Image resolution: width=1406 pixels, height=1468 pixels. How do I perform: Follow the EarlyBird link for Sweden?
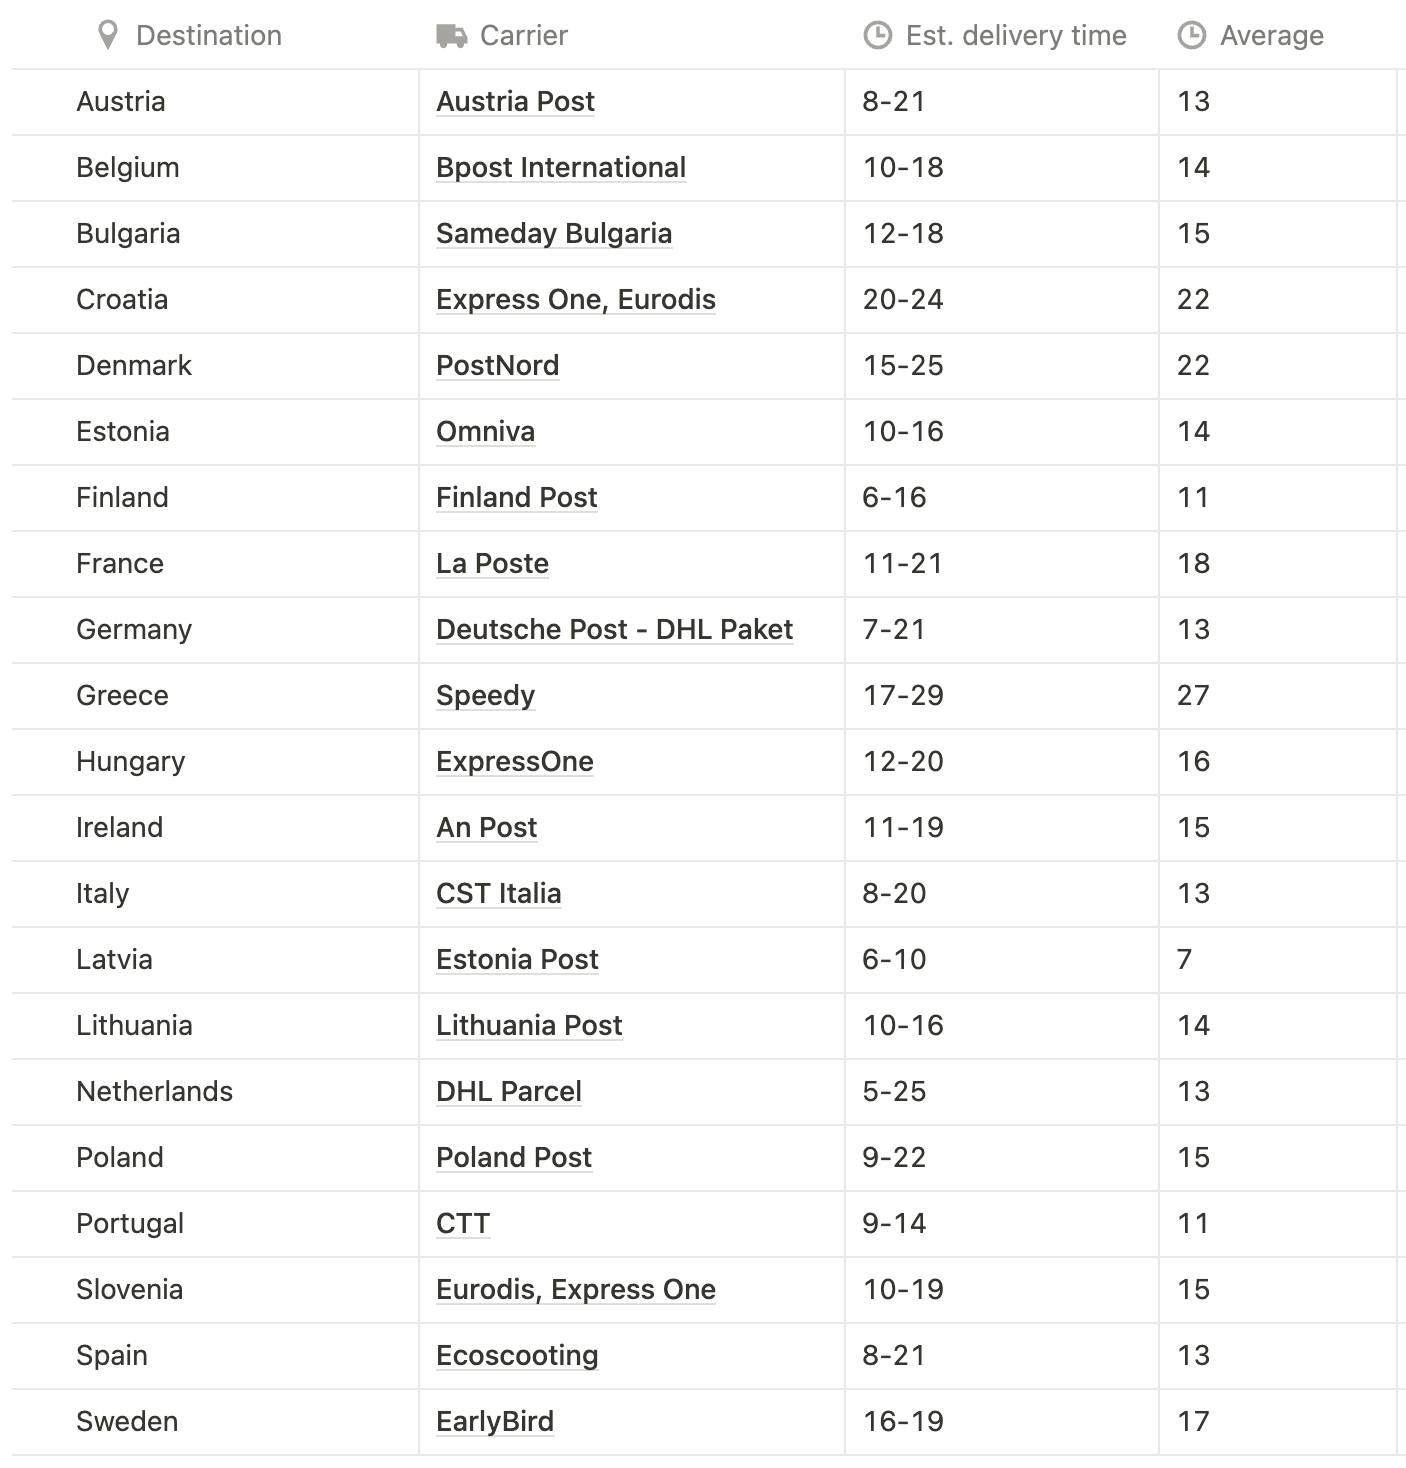point(495,1422)
